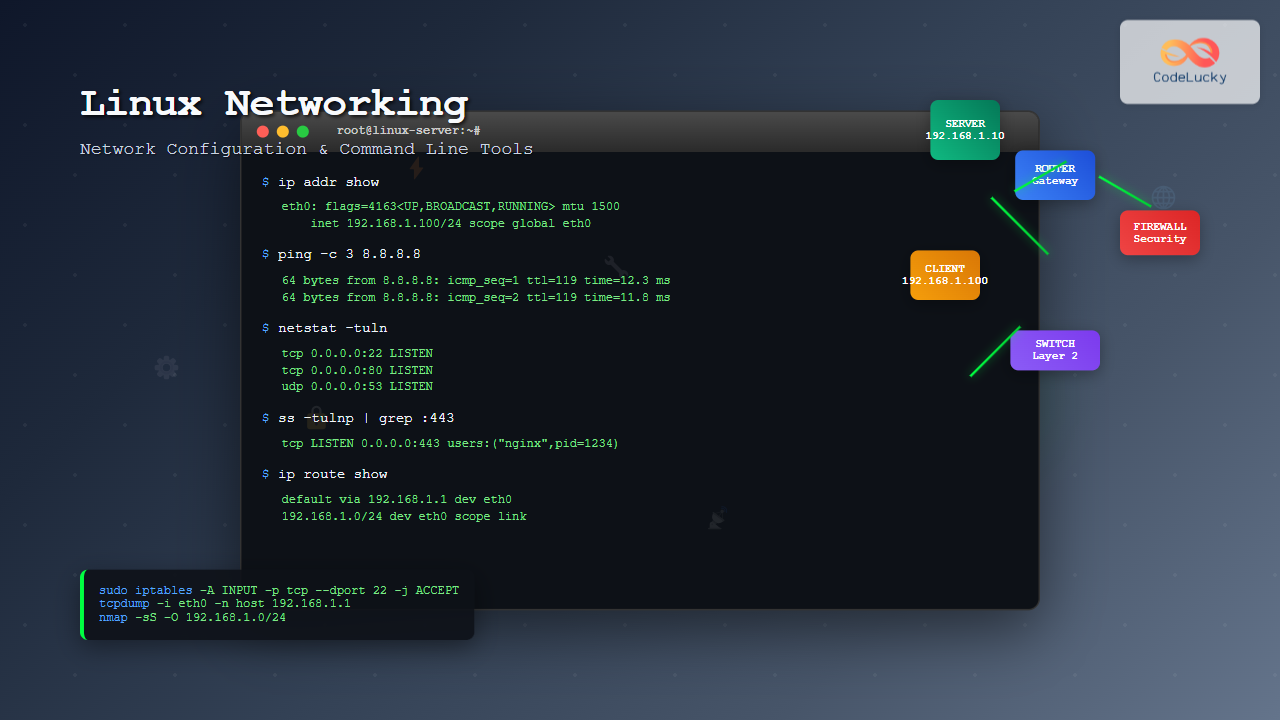This screenshot has height=720, width=1280.
Task: Select the red FIREWALL Security node
Action: tap(1159, 233)
